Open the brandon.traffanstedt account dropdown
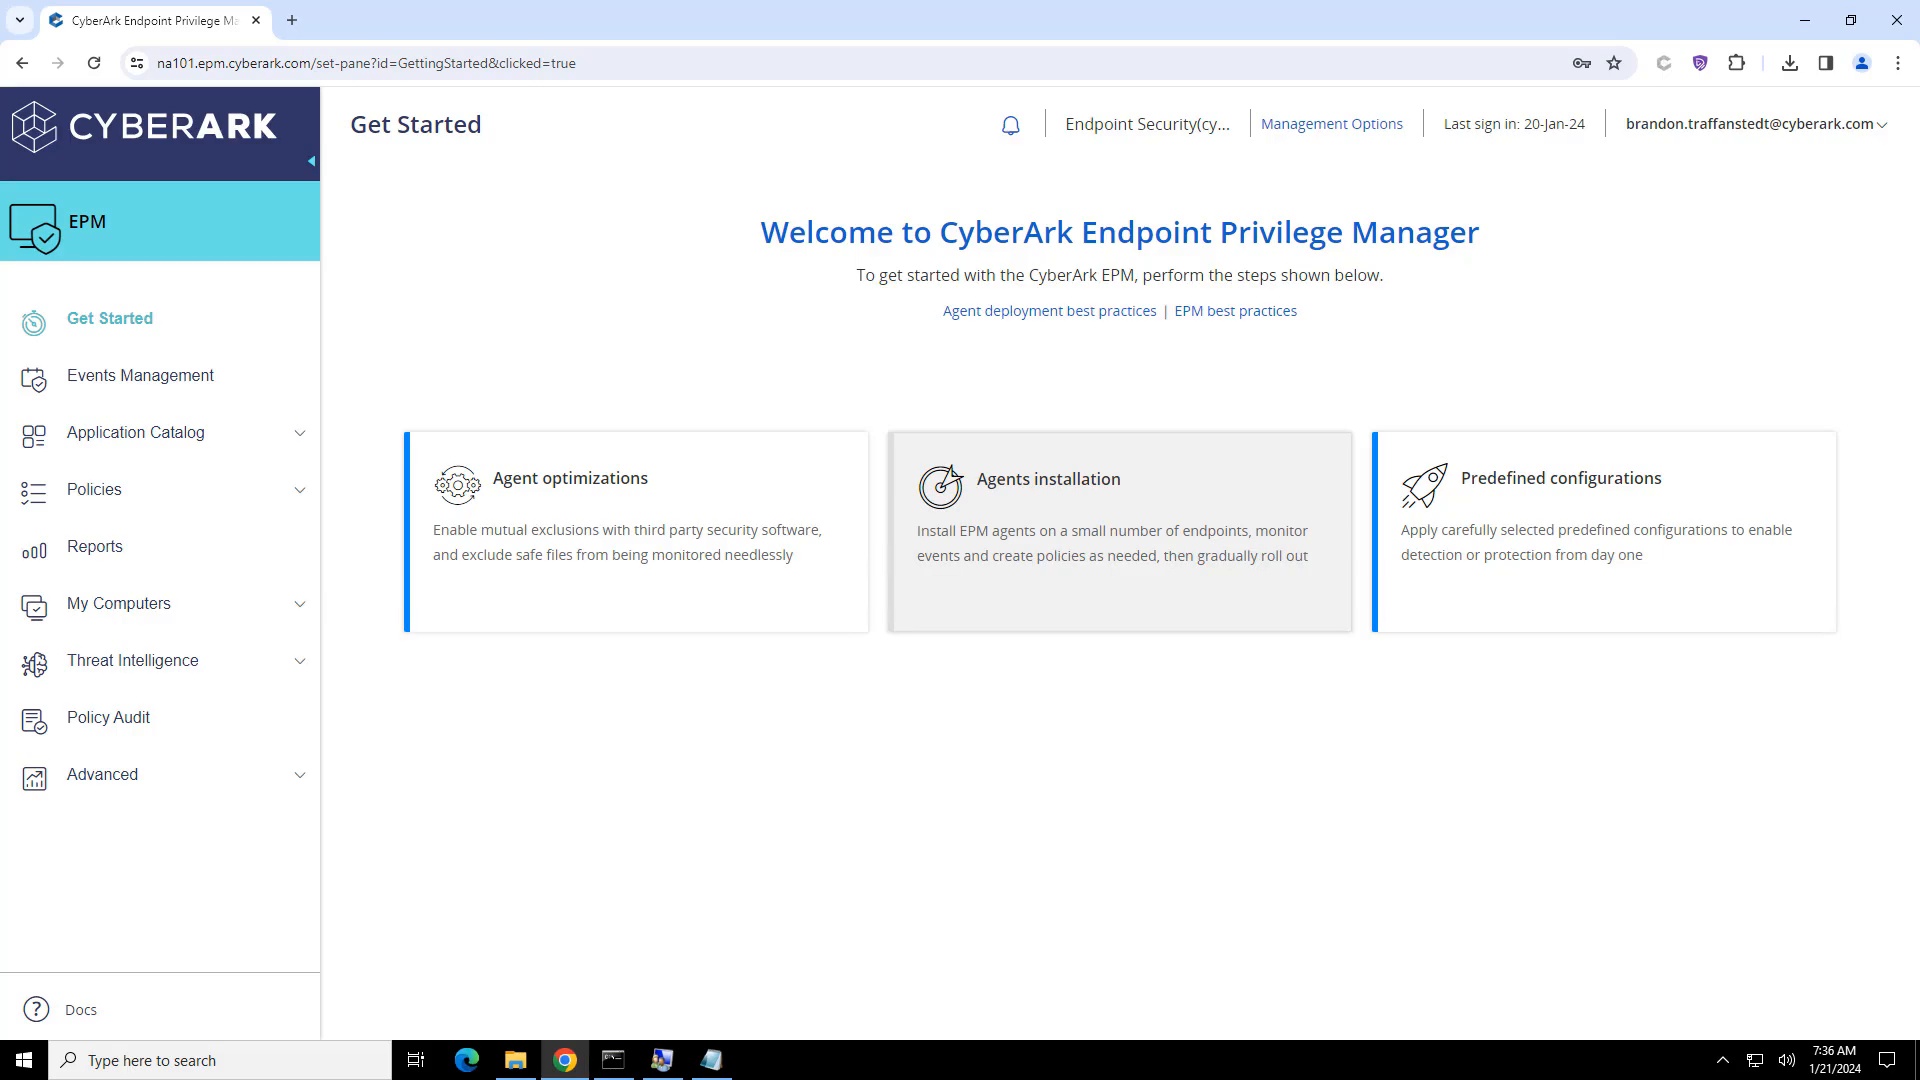 [1755, 124]
